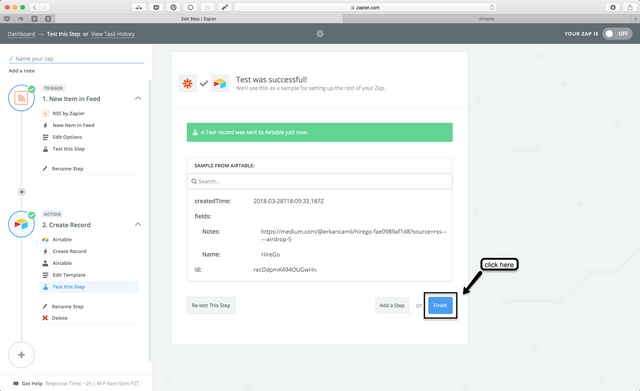Click Re-test This Step button
Screen dimensions: 640x391
[x=211, y=305]
